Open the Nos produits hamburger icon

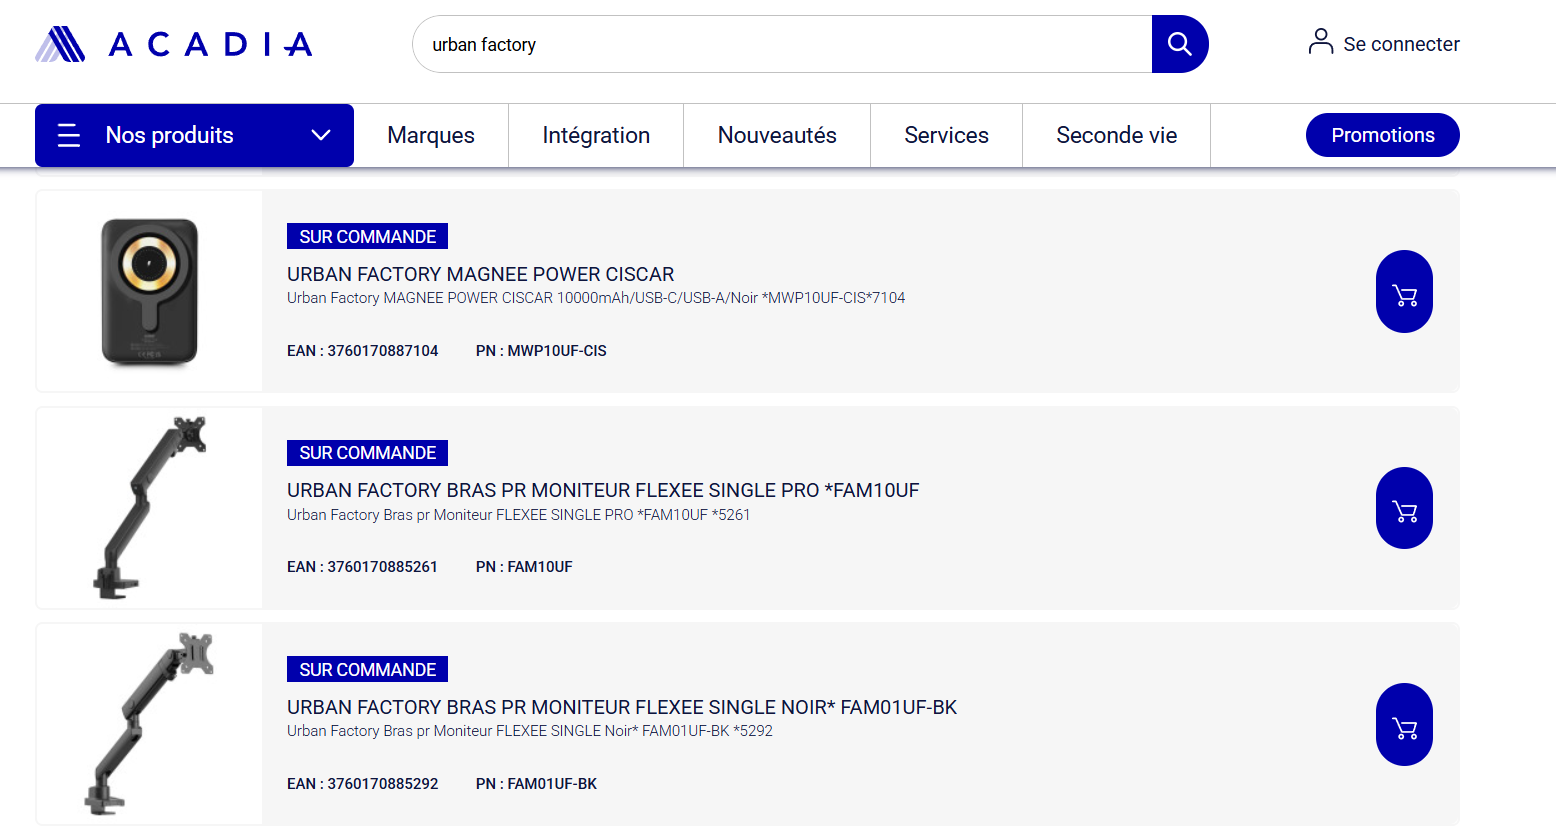point(69,135)
